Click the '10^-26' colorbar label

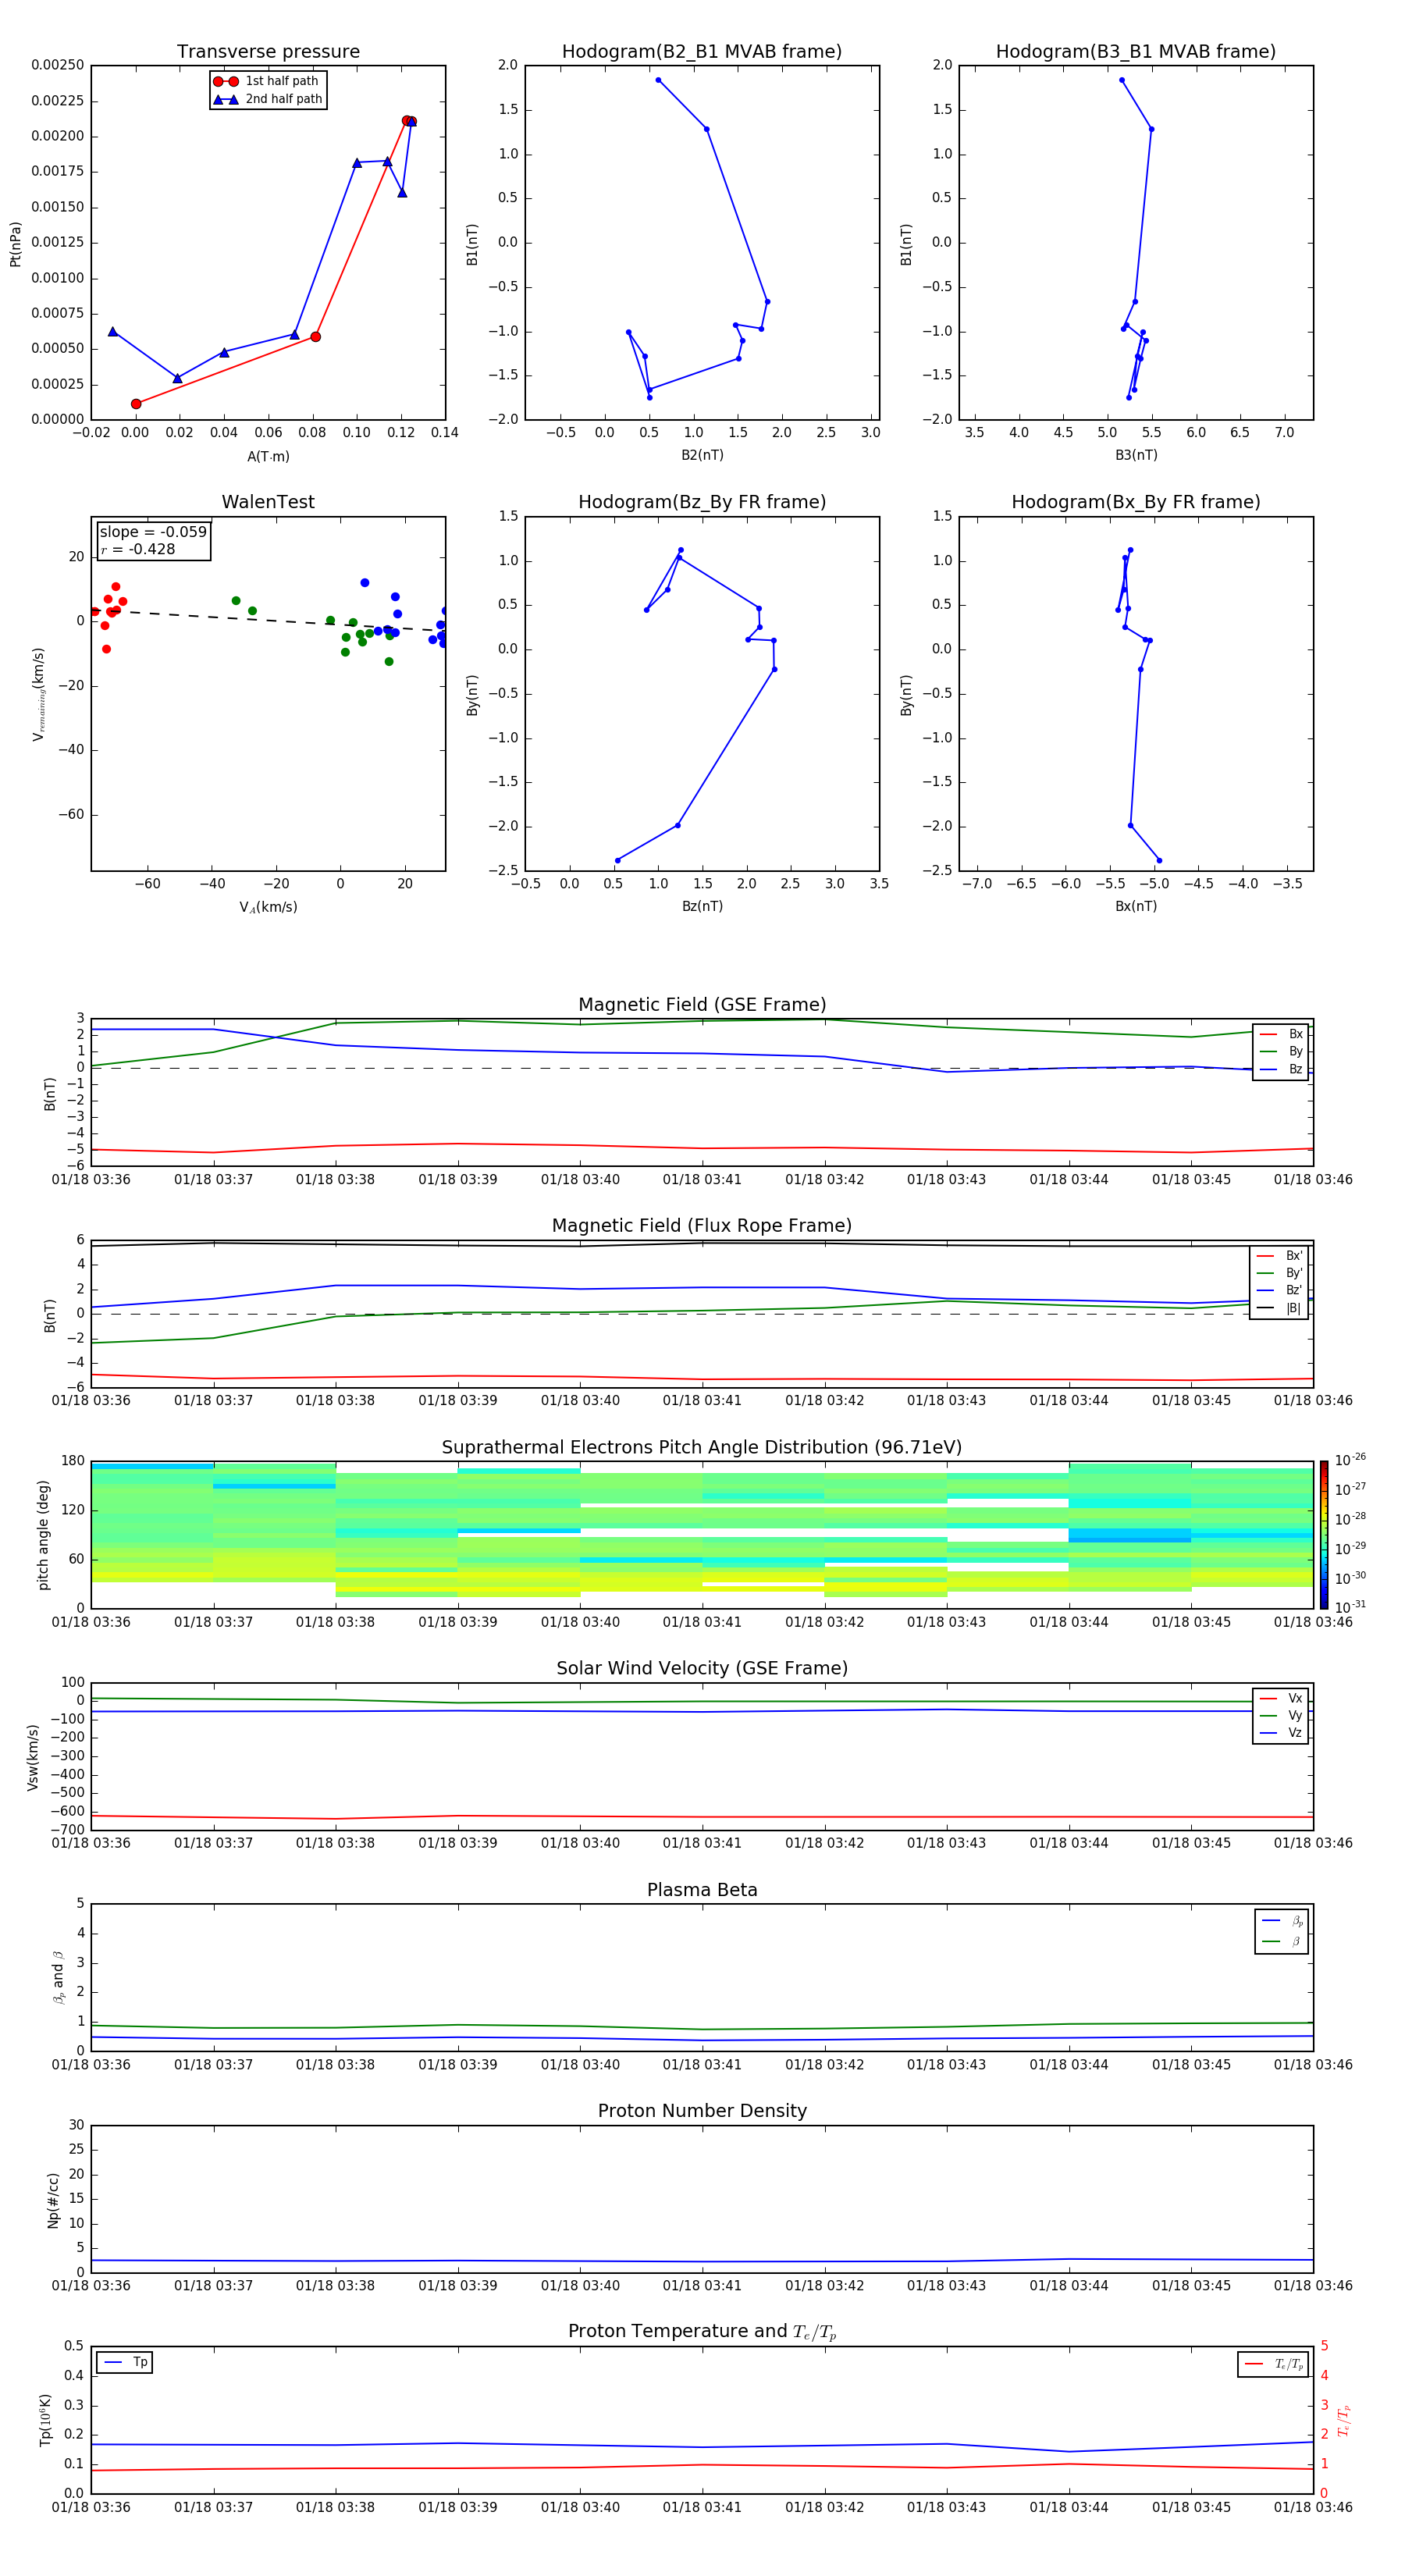point(1350,1460)
